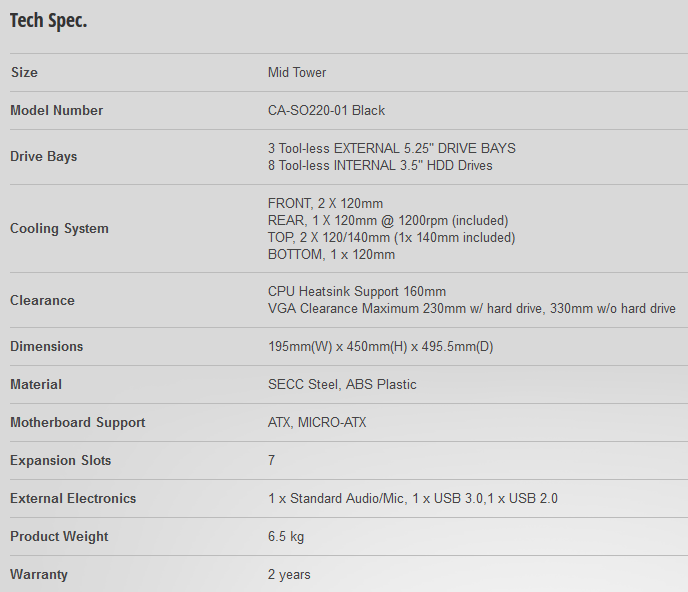Image resolution: width=688 pixels, height=592 pixels.
Task: Click the ATX, MICRO-ATX motherboard value
Action: click(317, 423)
